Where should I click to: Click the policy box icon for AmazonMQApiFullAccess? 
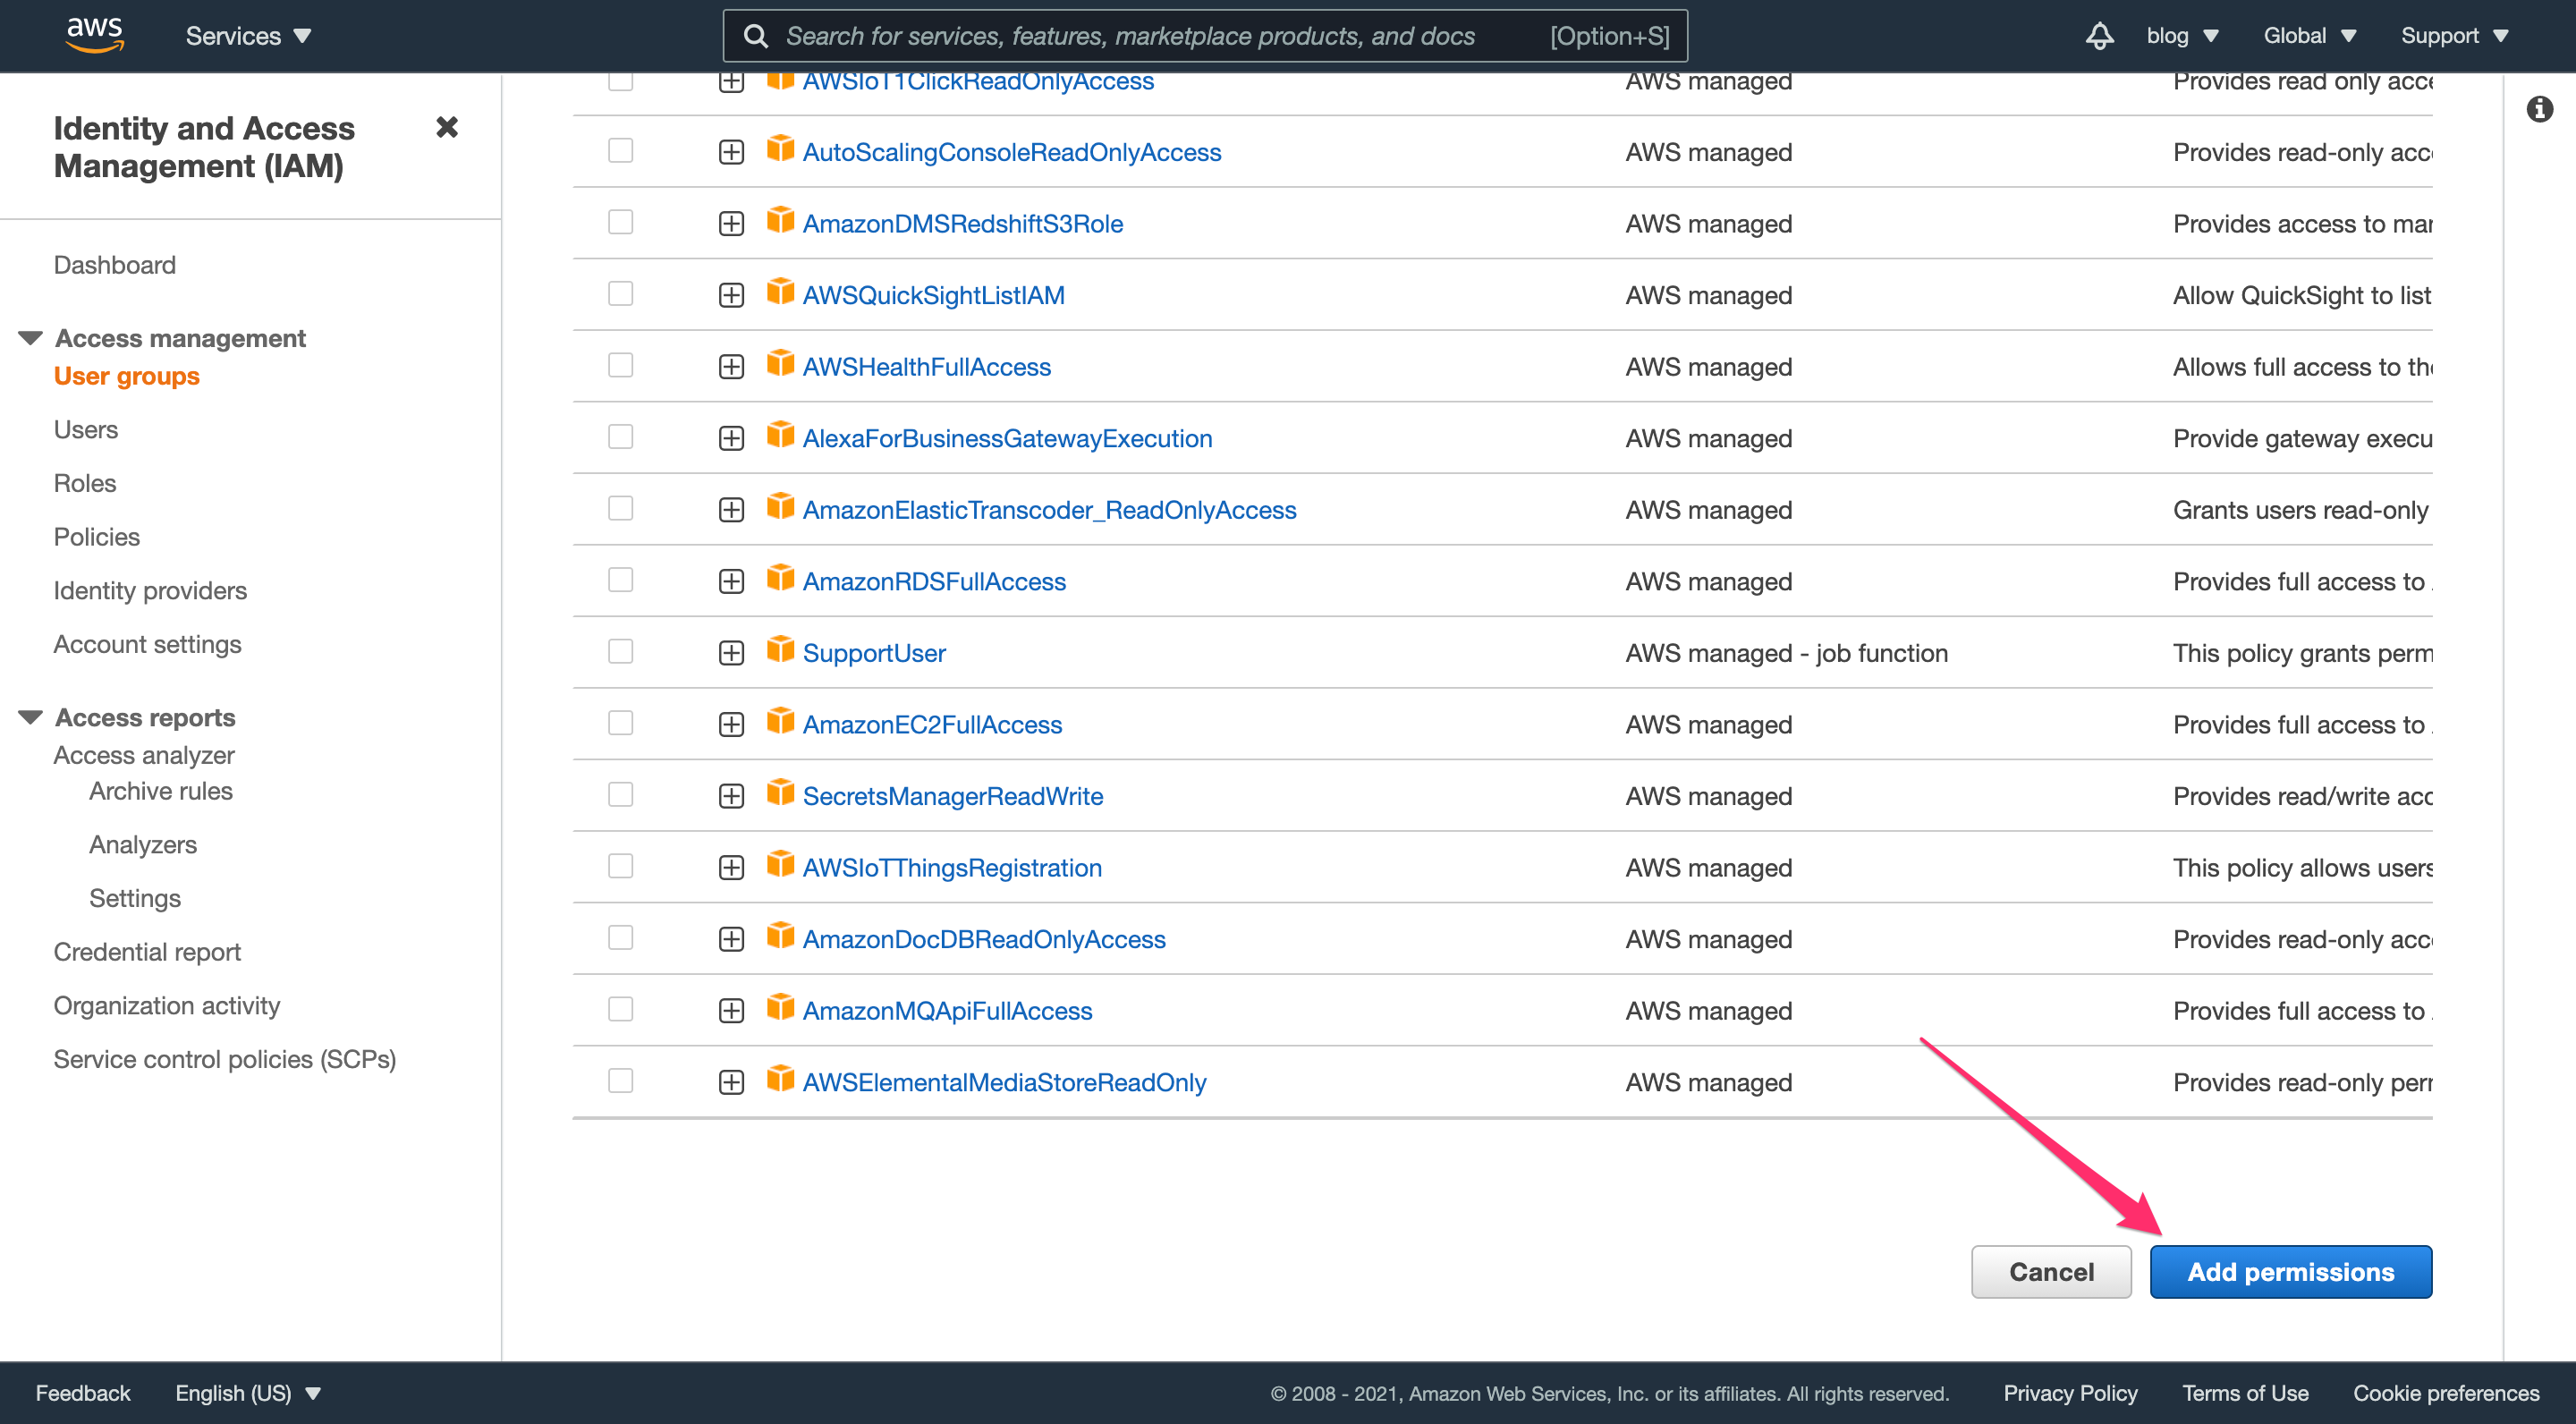pos(780,1008)
